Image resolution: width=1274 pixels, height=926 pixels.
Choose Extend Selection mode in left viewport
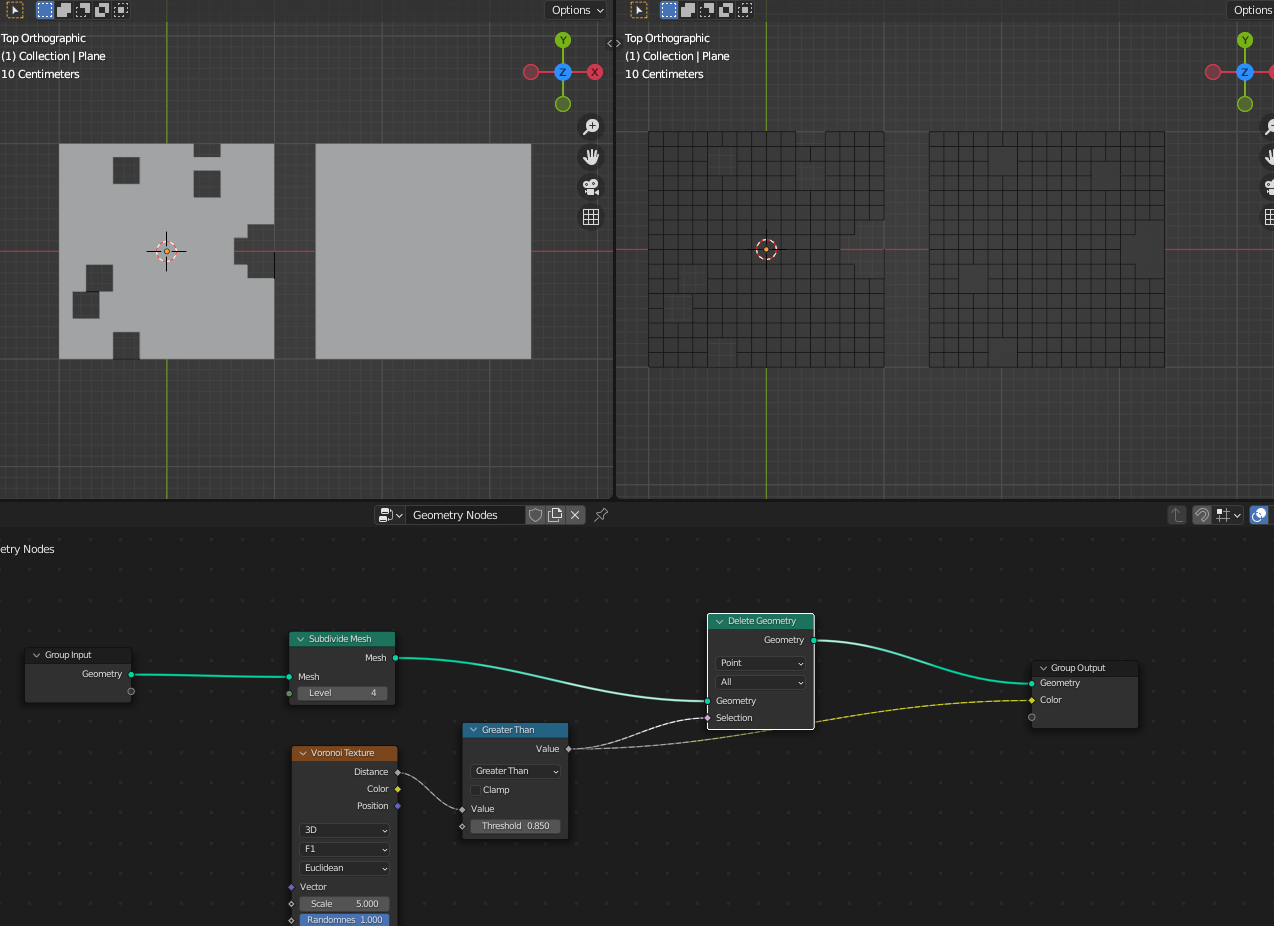[64, 10]
